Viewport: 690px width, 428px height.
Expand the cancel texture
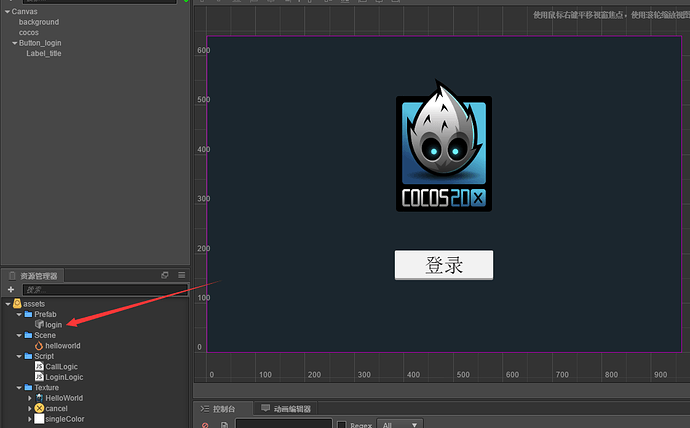pyautogui.click(x=30, y=409)
